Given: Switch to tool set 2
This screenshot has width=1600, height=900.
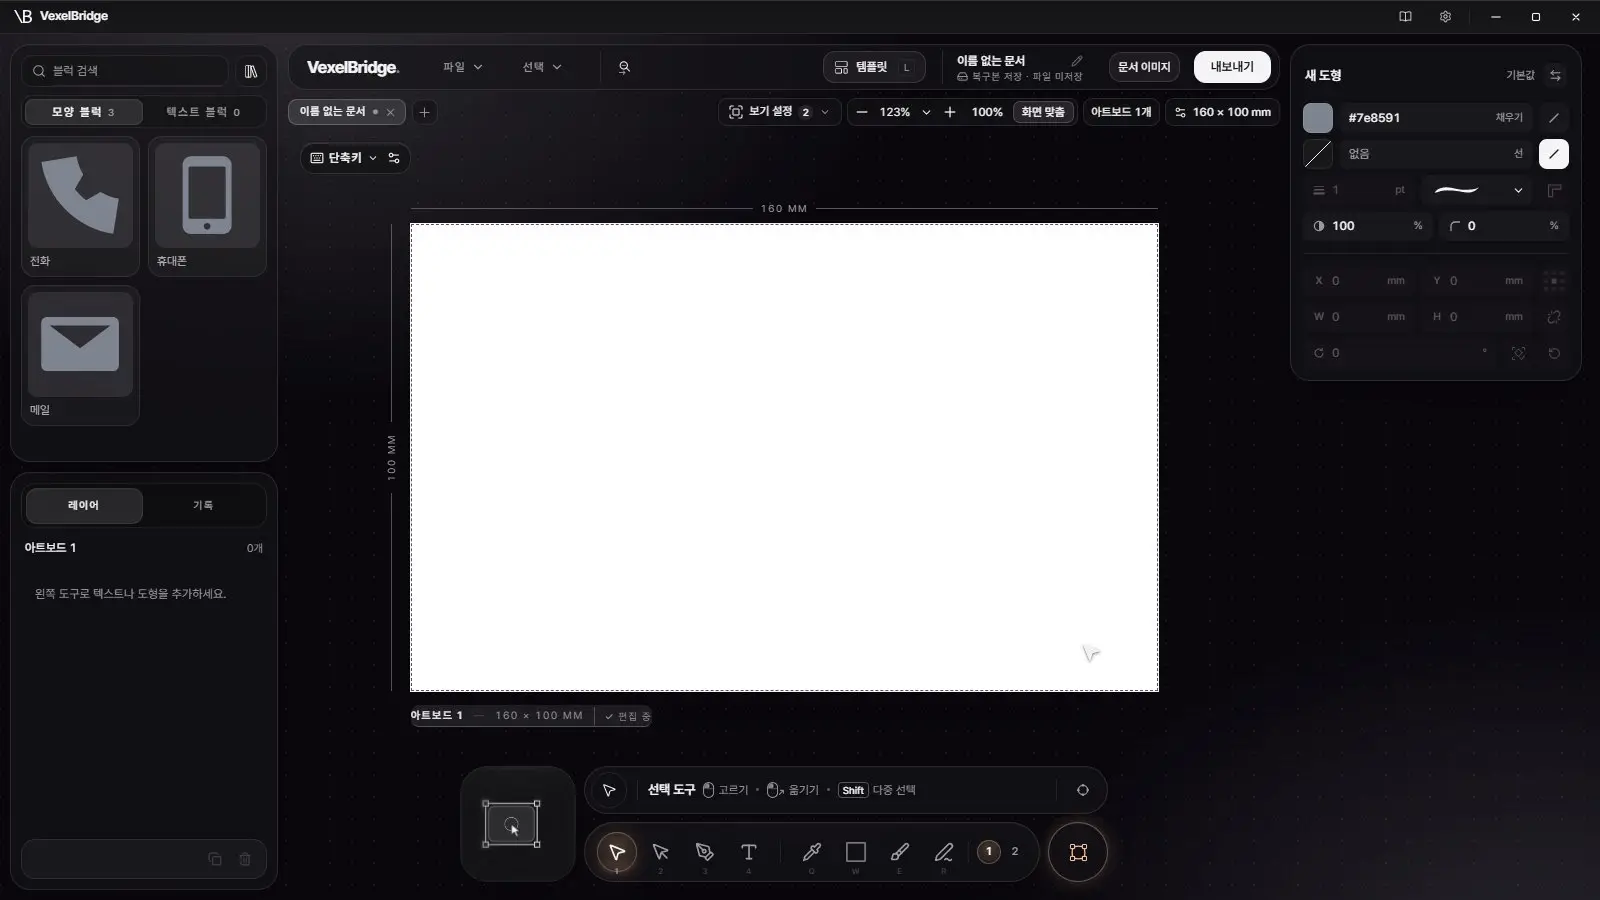Looking at the screenshot, I should coord(1015,852).
